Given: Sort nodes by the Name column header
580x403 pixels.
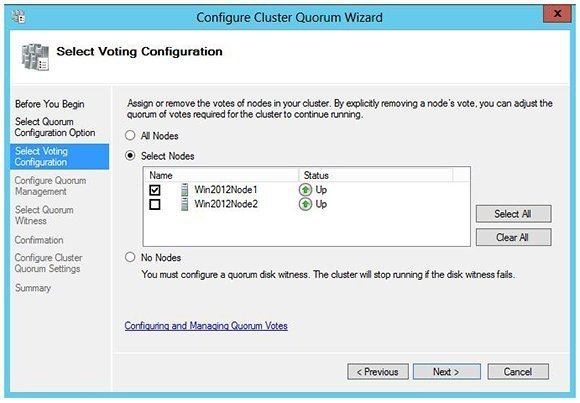Looking at the screenshot, I should coord(221,175).
